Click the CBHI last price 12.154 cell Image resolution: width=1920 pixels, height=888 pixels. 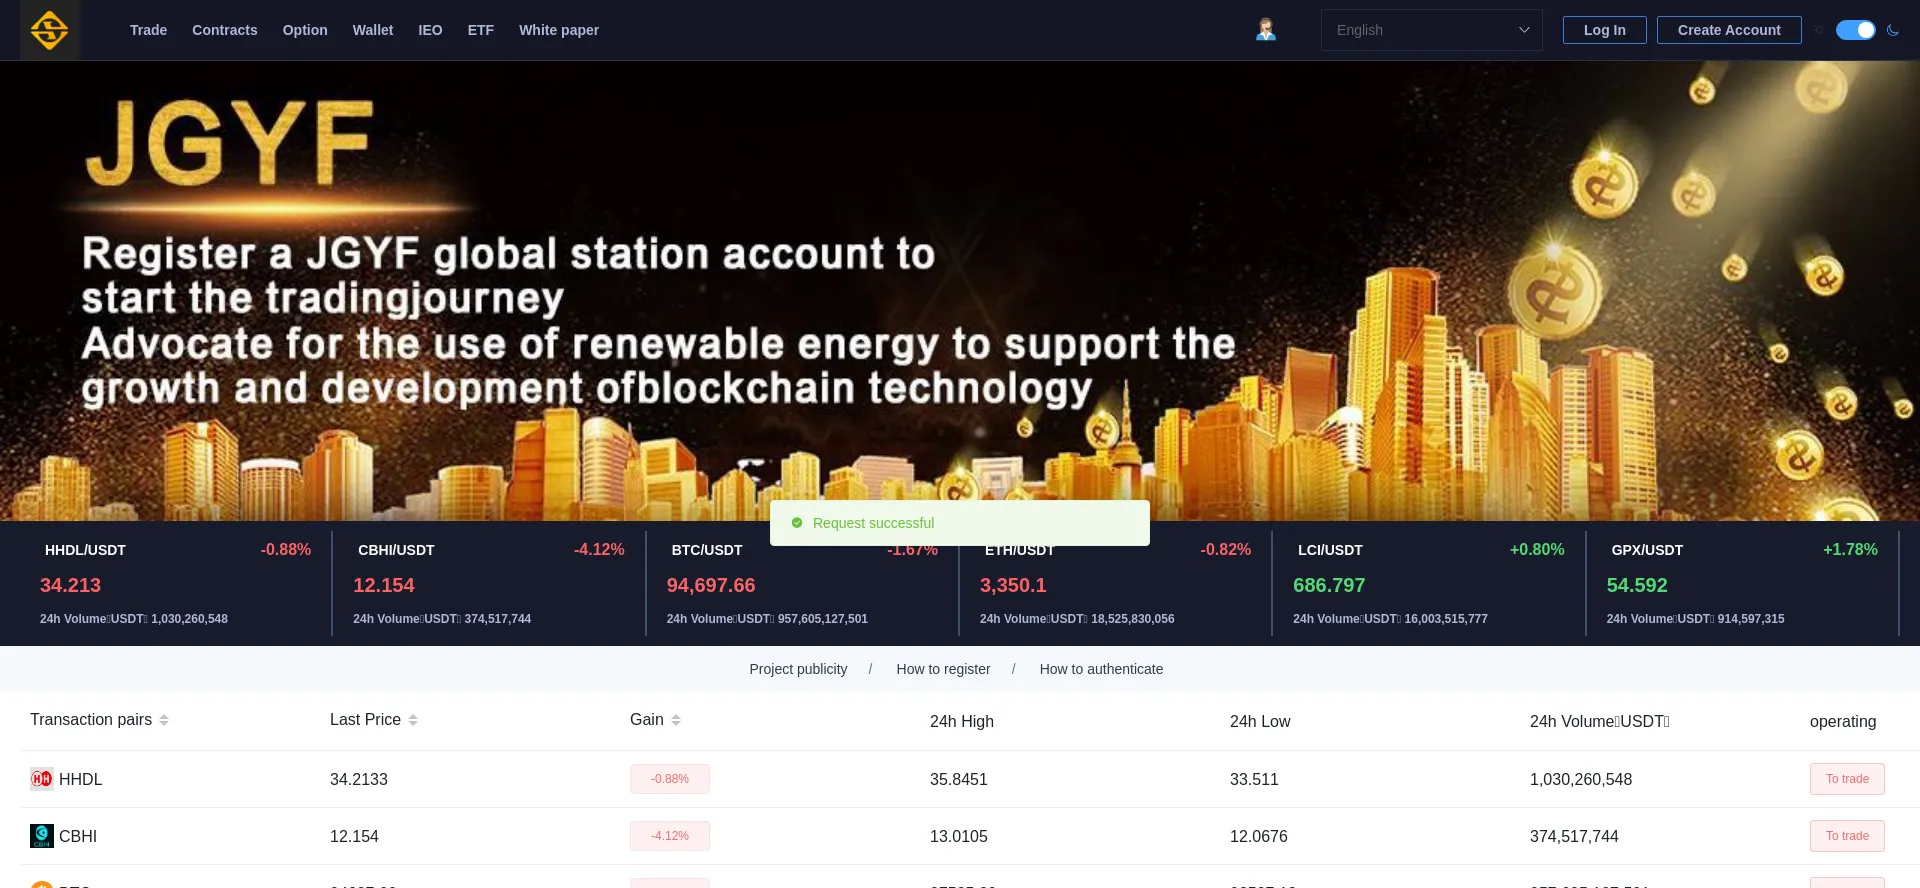(x=354, y=836)
